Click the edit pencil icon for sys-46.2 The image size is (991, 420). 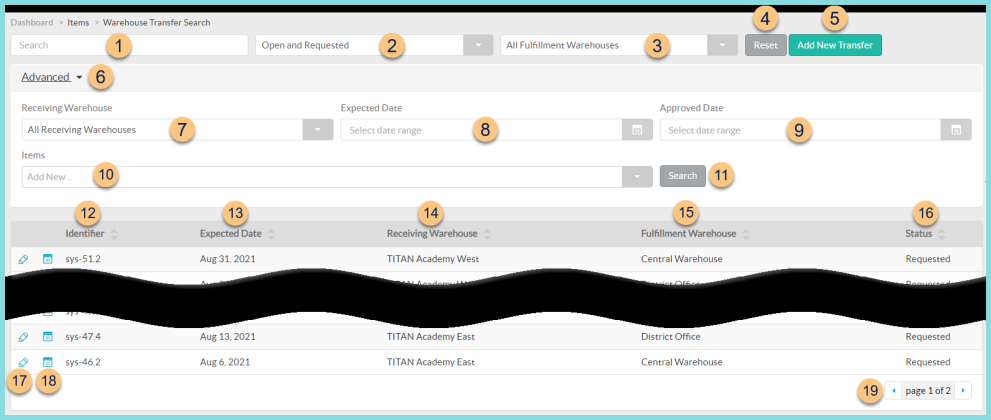click(x=23, y=363)
